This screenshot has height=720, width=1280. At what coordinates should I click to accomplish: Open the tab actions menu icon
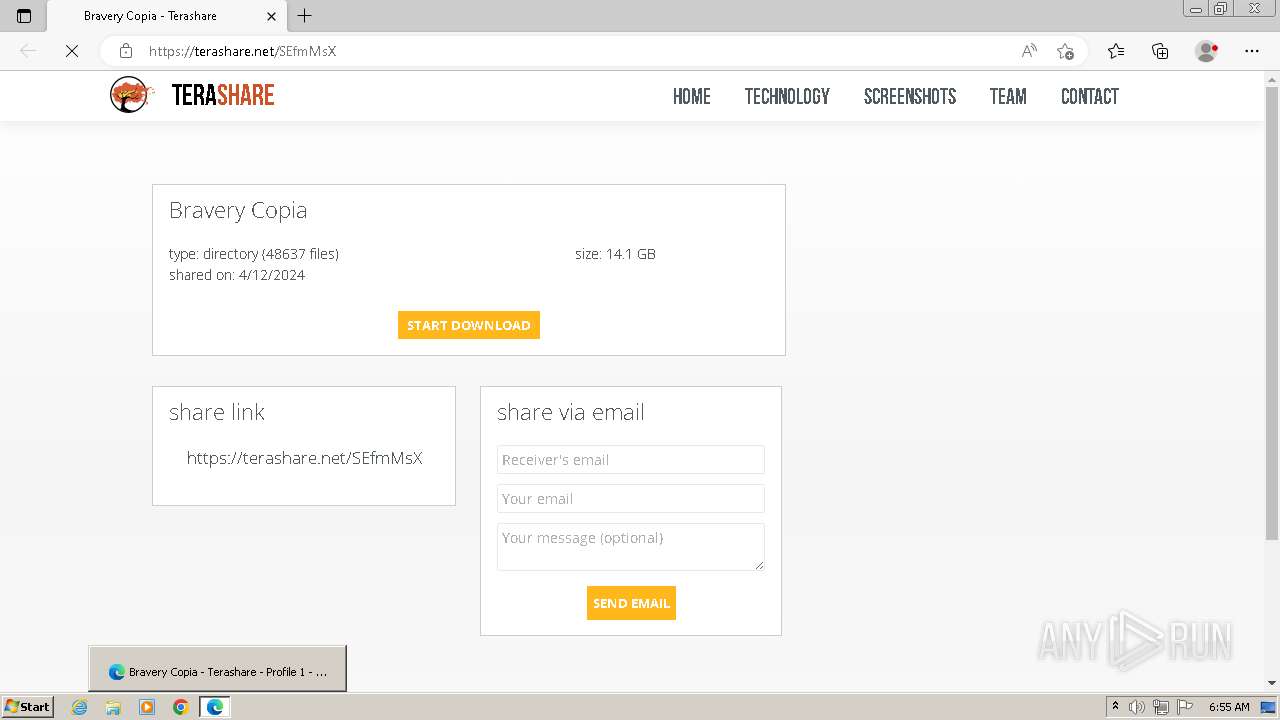pos(24,16)
